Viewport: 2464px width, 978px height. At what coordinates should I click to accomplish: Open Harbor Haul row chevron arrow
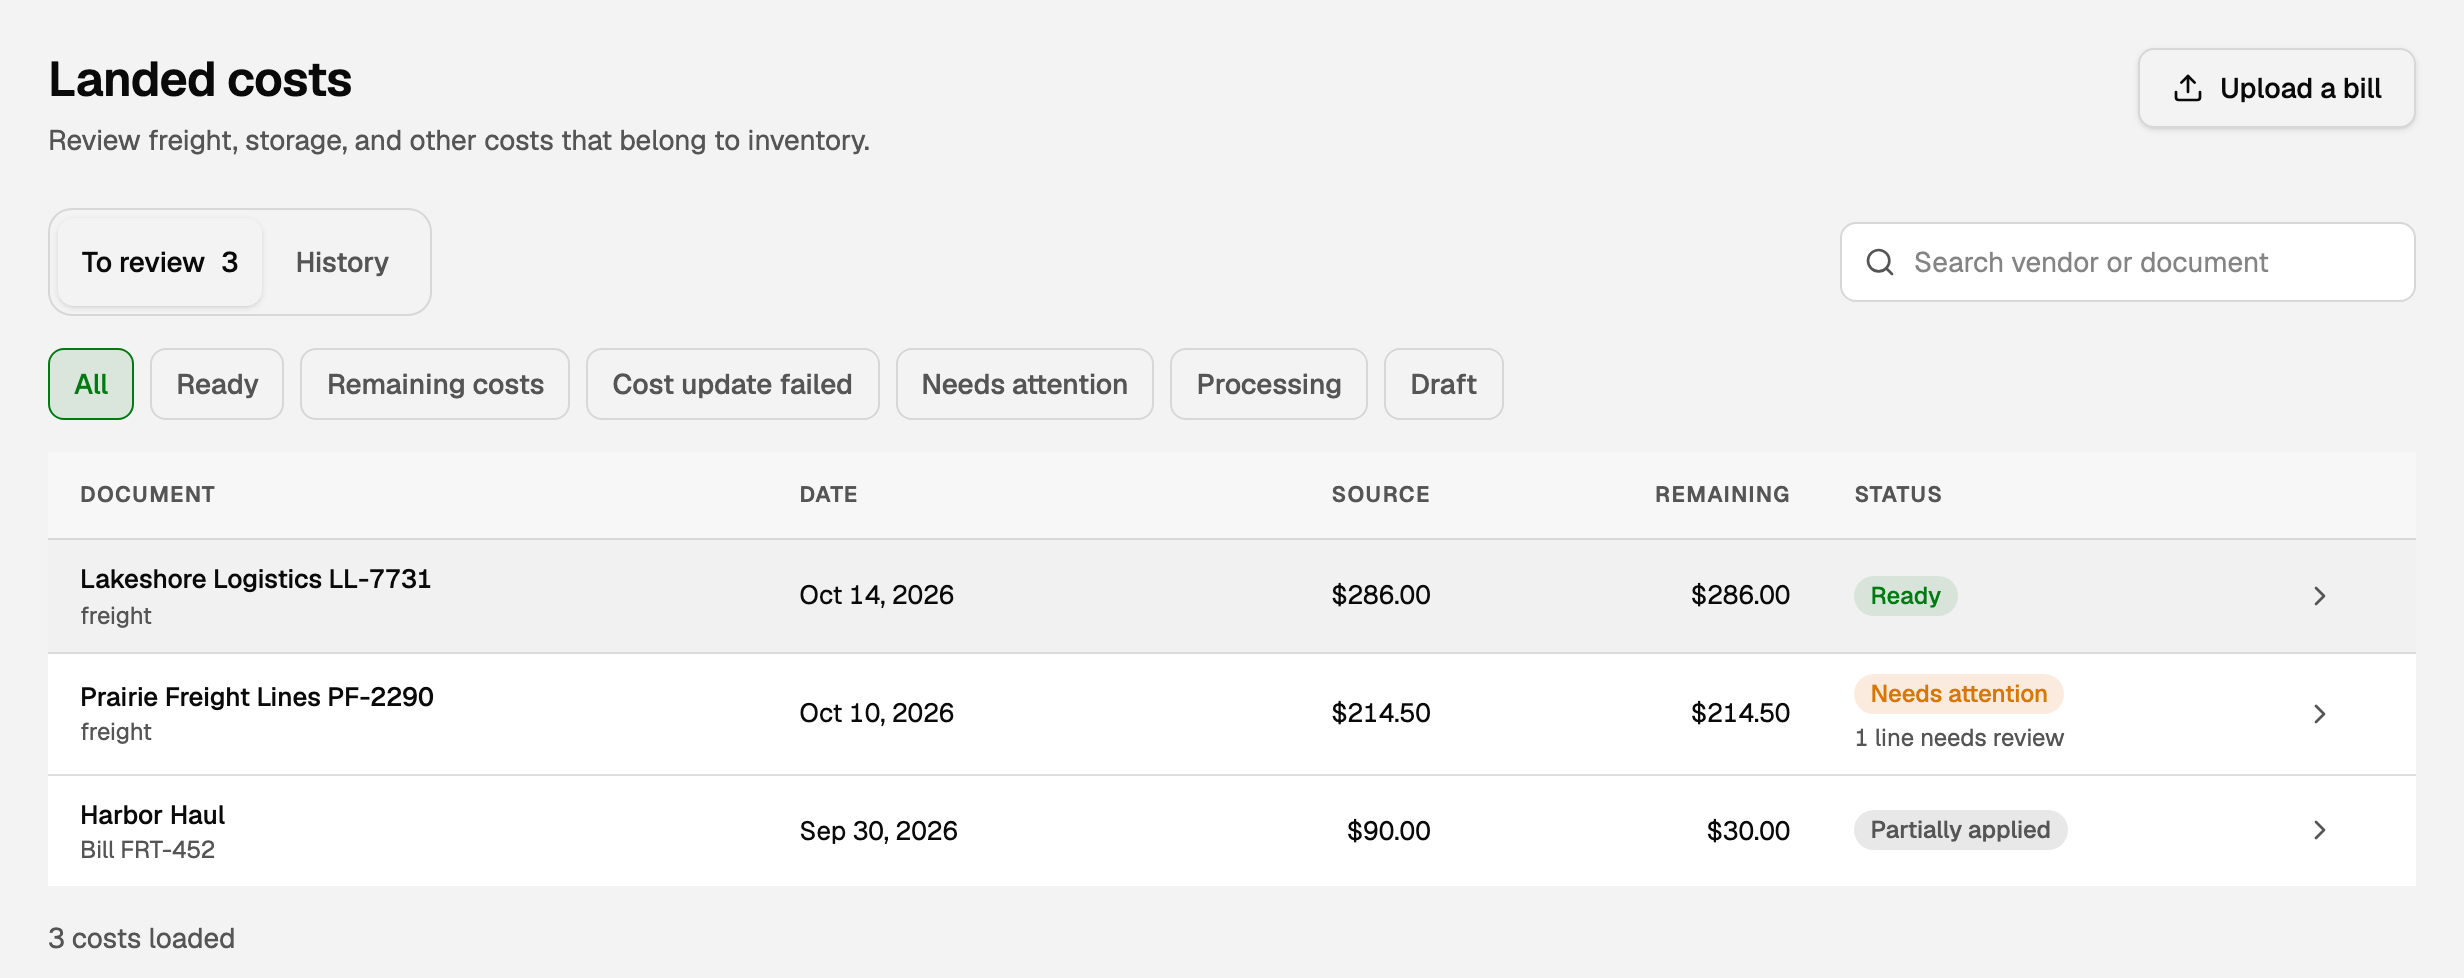pos(2320,830)
